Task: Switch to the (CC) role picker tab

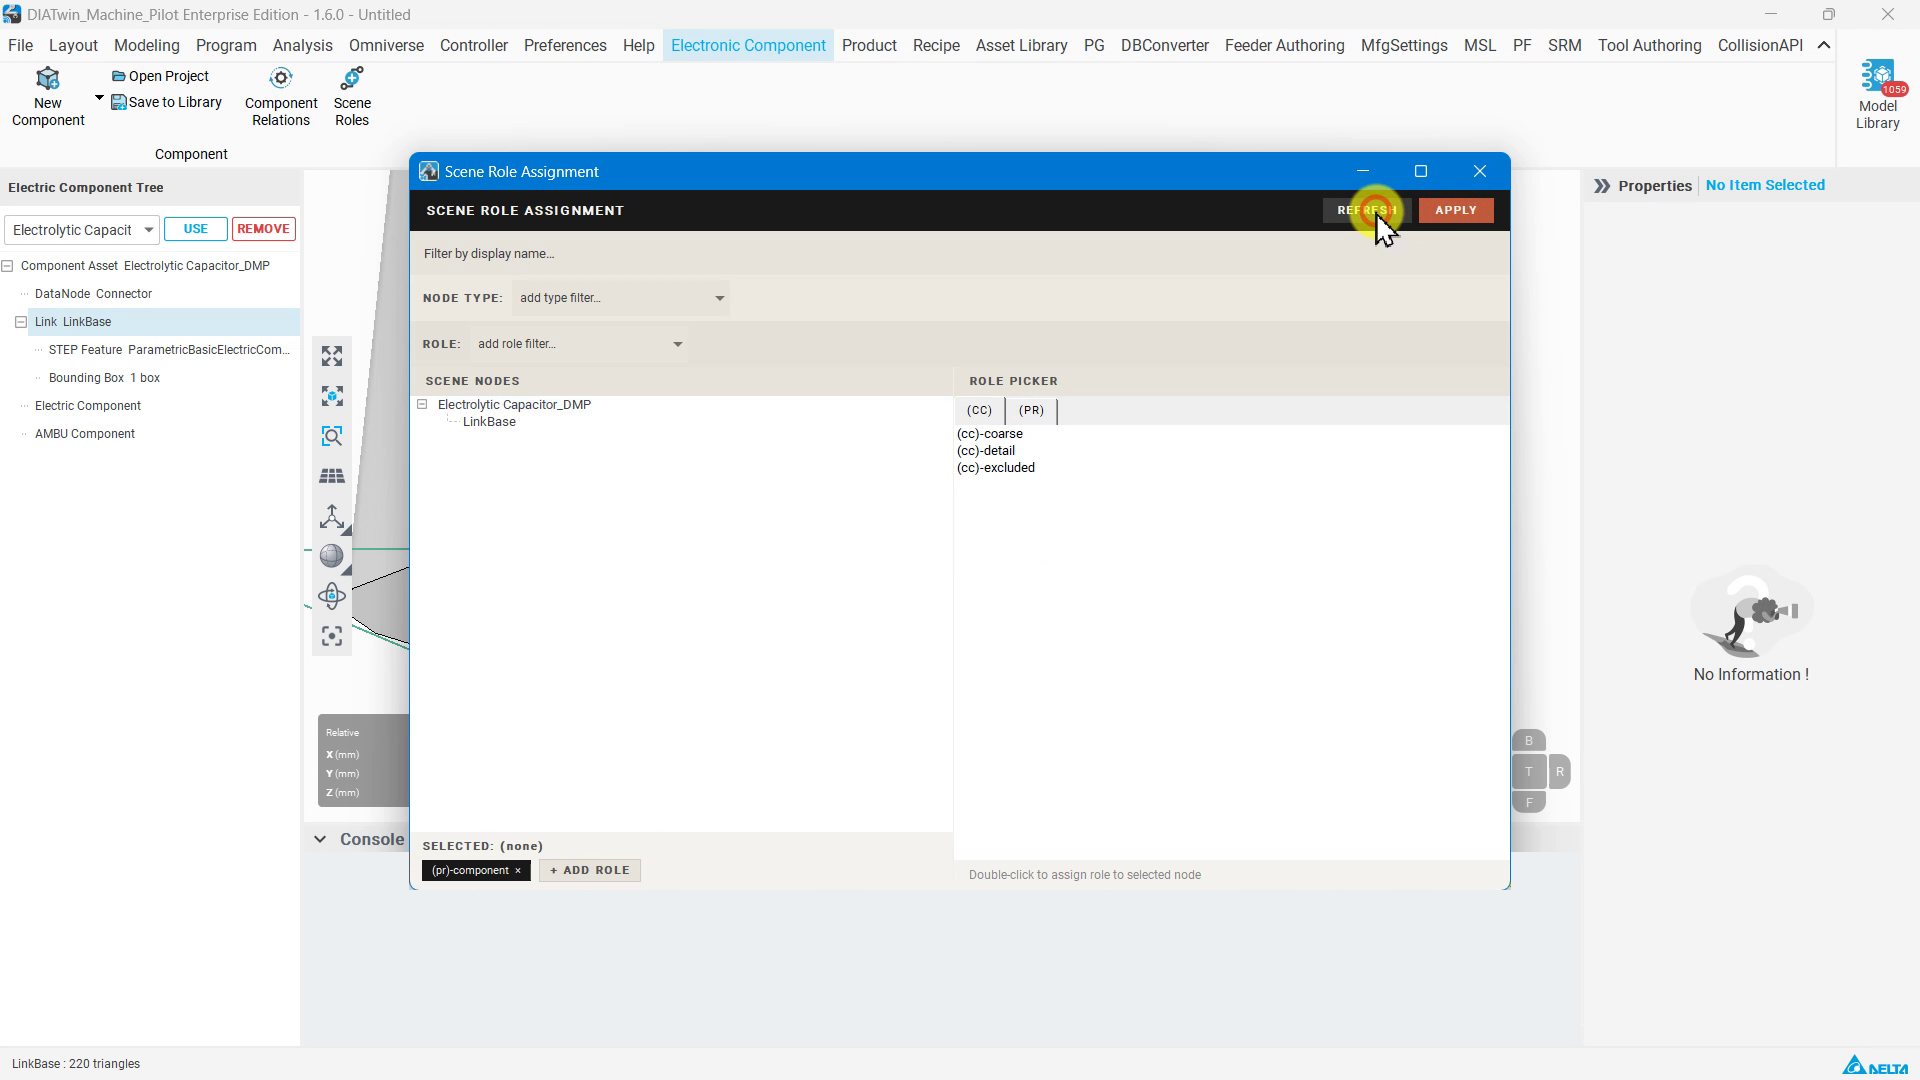Action: (x=979, y=411)
